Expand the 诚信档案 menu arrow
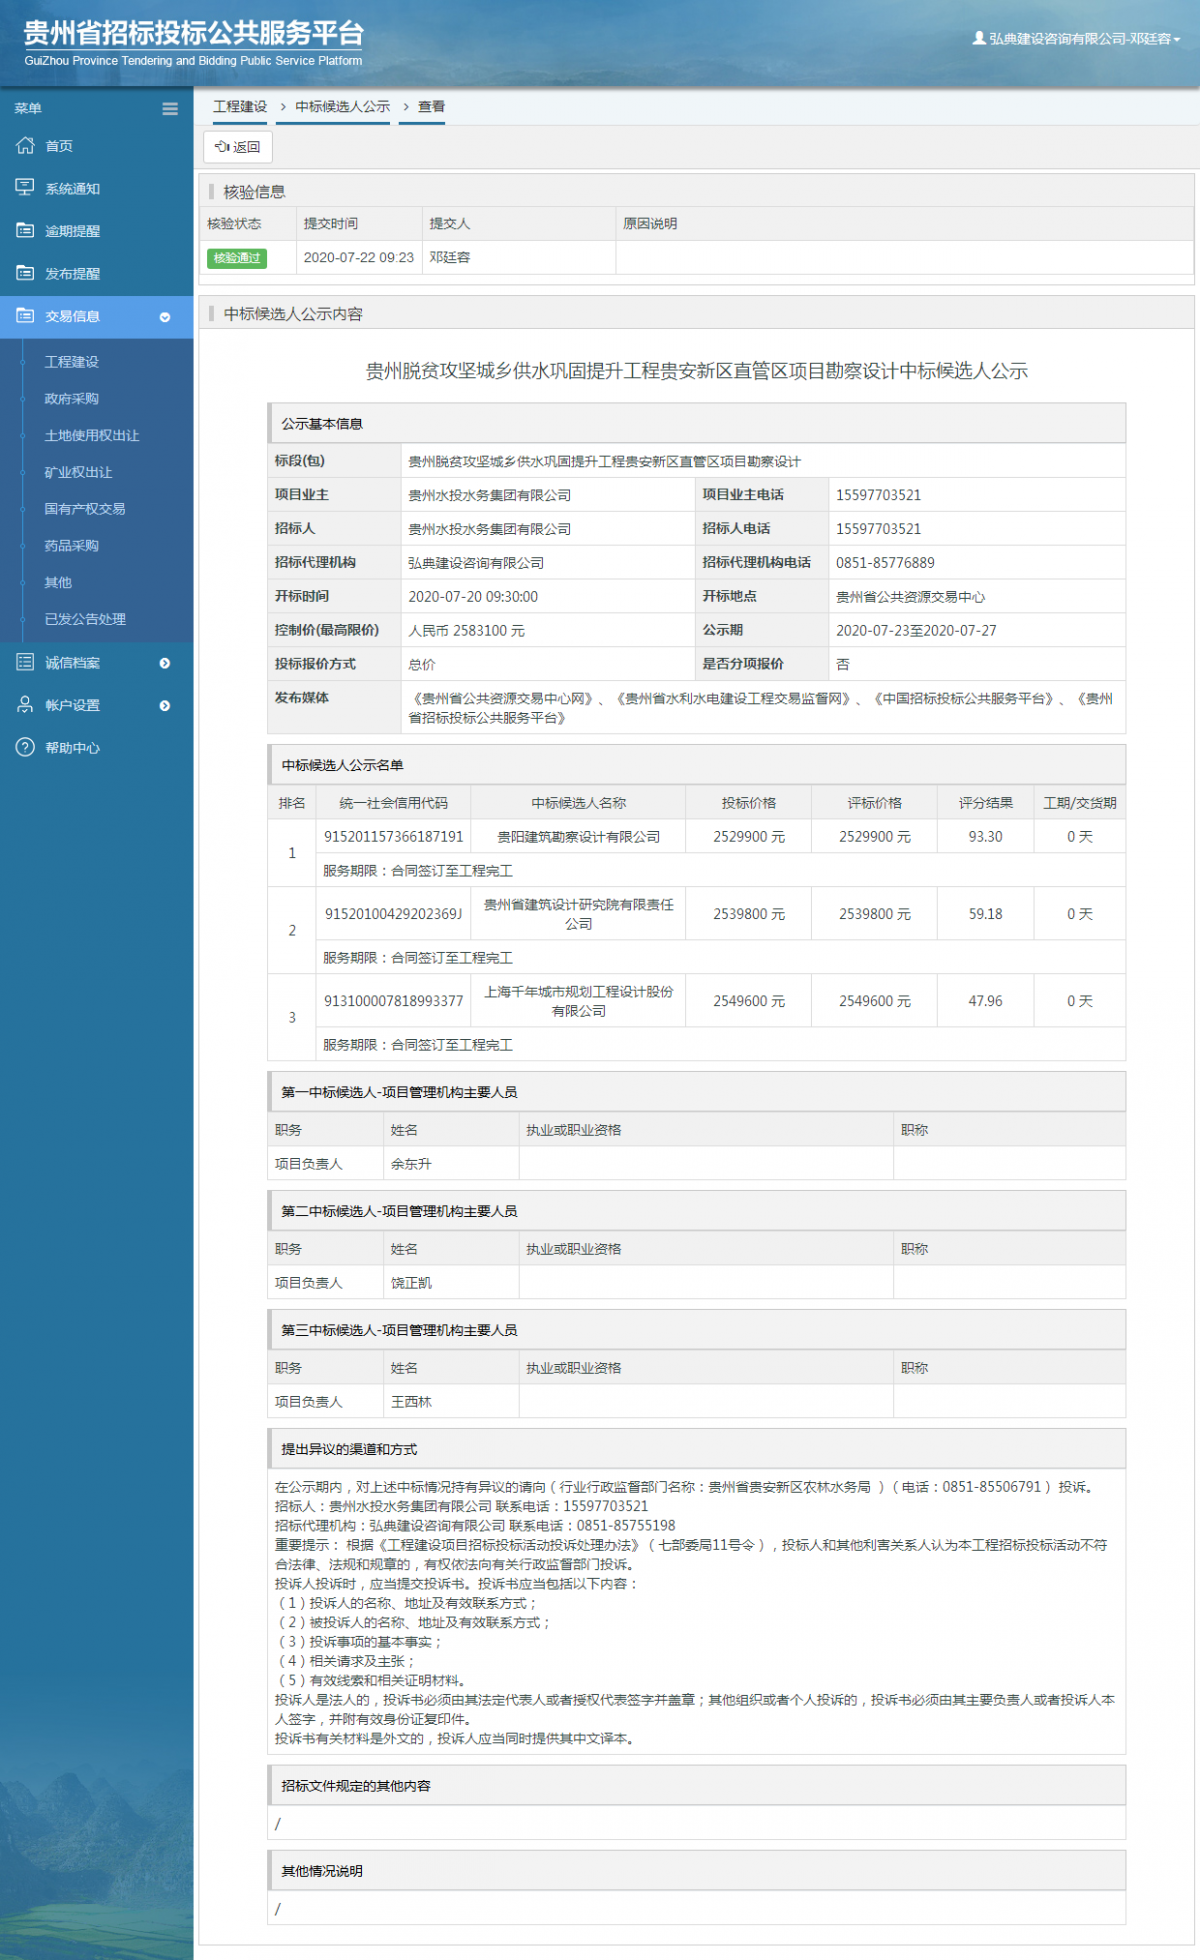Viewport: 1200px width, 1960px height. 165,663
